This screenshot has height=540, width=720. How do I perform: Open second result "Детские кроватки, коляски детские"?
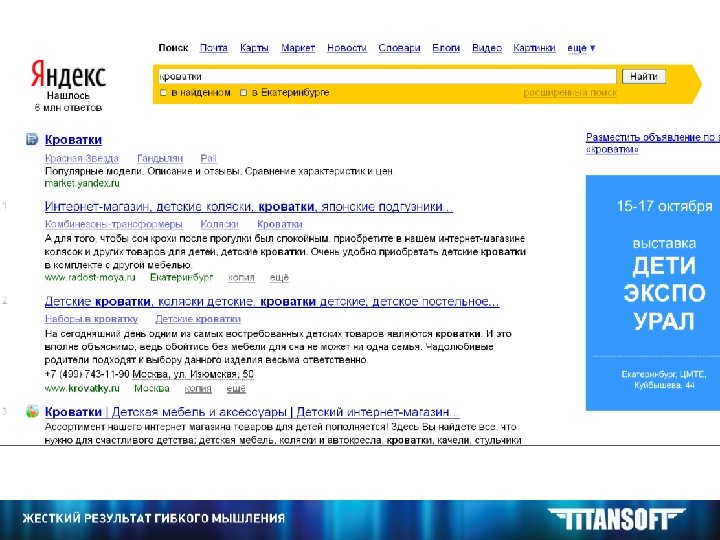(272, 302)
